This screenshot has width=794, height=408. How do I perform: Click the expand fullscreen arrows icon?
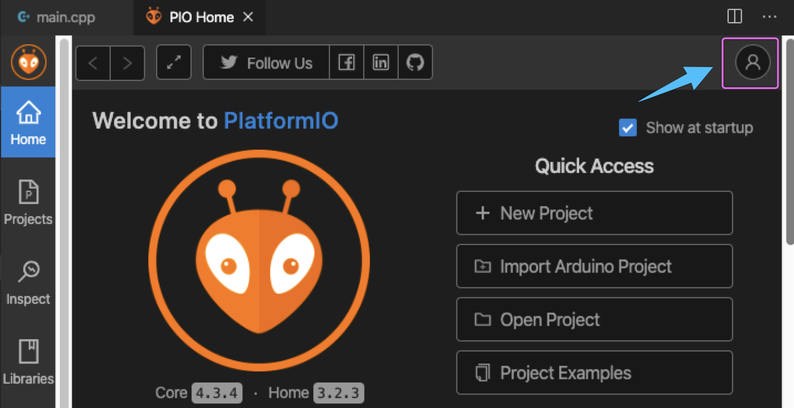pyautogui.click(x=174, y=63)
